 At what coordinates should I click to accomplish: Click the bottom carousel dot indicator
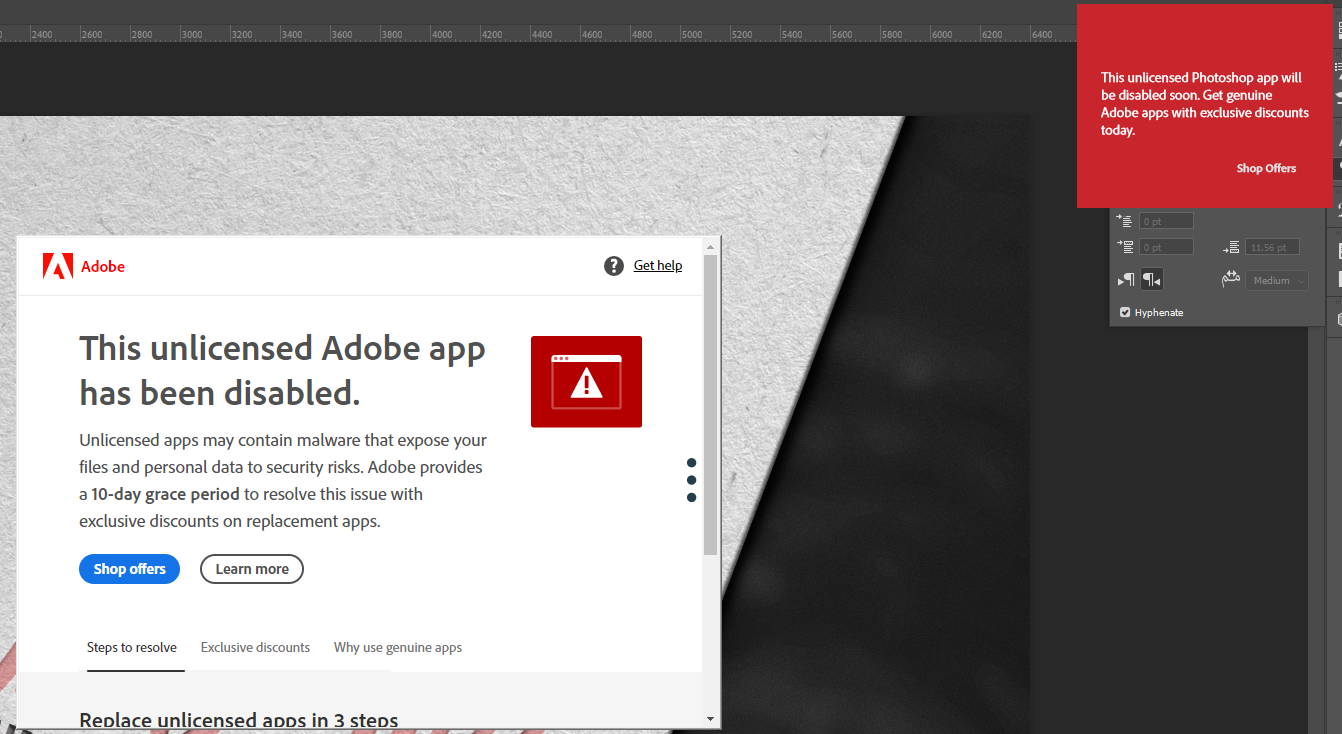[692, 497]
